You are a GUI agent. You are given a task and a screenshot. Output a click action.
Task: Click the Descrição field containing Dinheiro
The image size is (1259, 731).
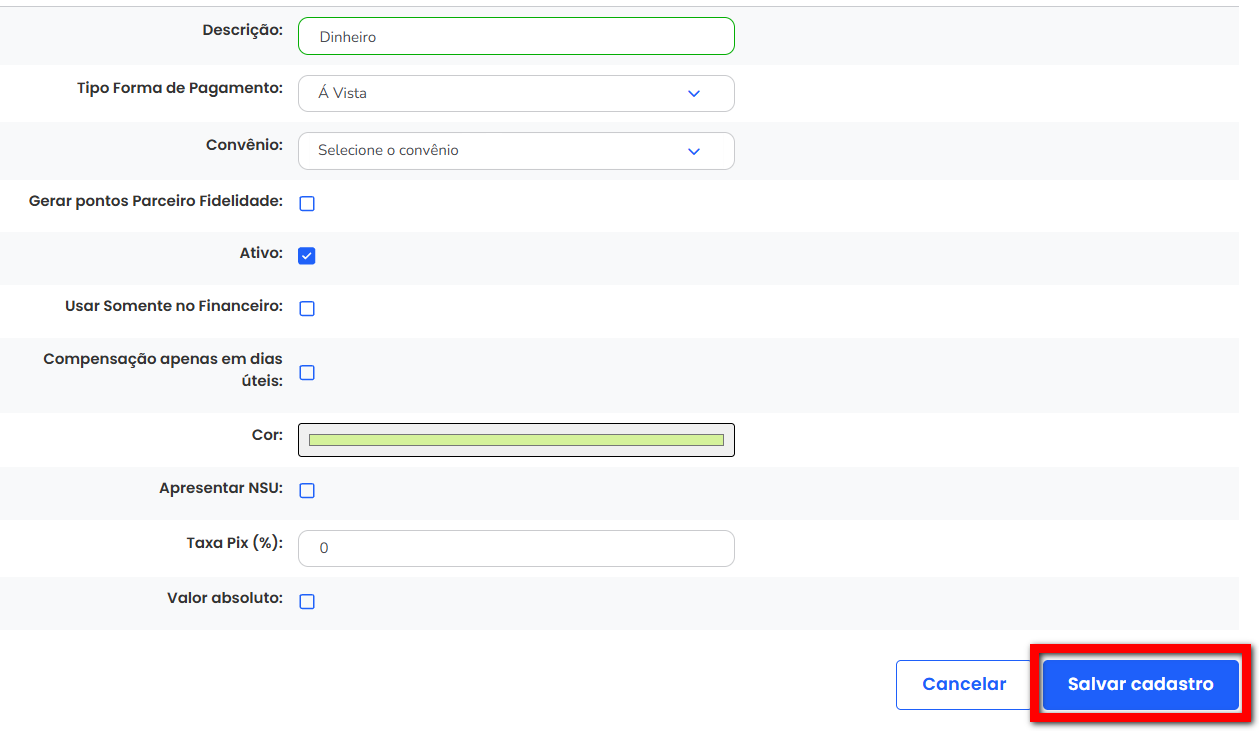pos(515,37)
